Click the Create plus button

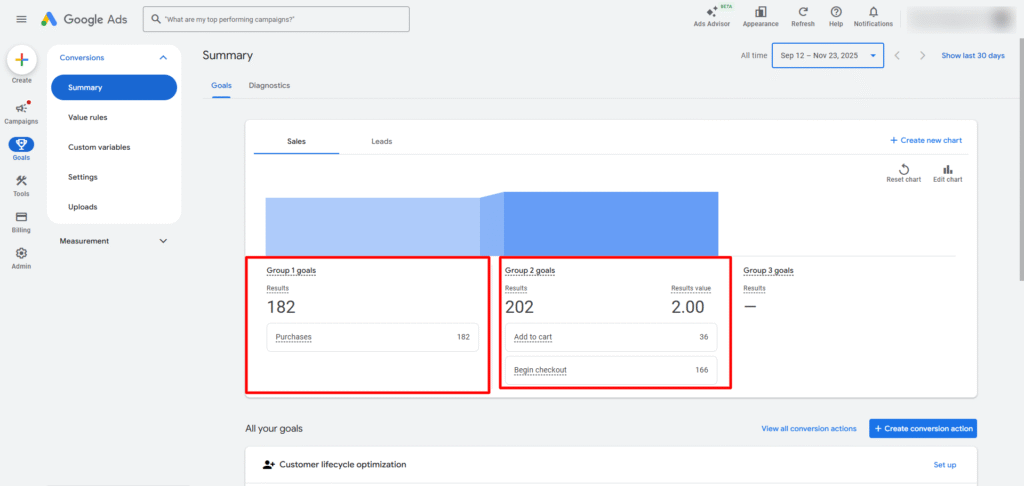(x=21, y=60)
